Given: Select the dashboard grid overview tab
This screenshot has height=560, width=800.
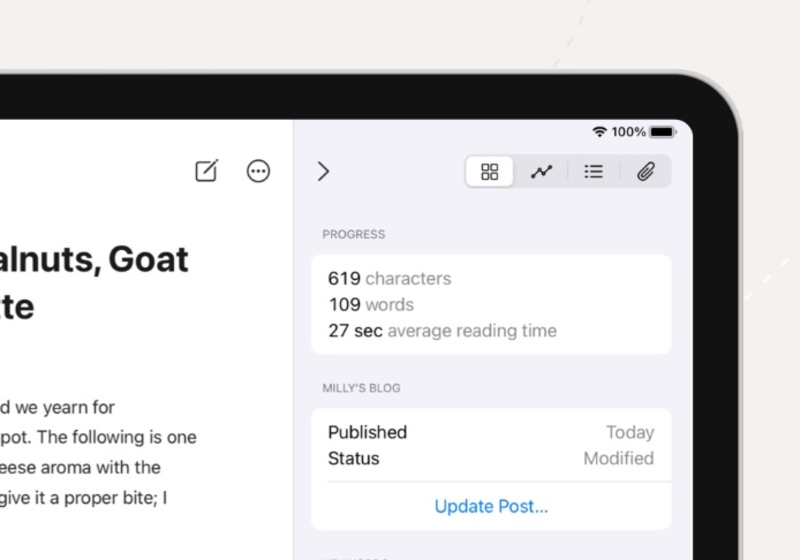Looking at the screenshot, I should [x=489, y=171].
